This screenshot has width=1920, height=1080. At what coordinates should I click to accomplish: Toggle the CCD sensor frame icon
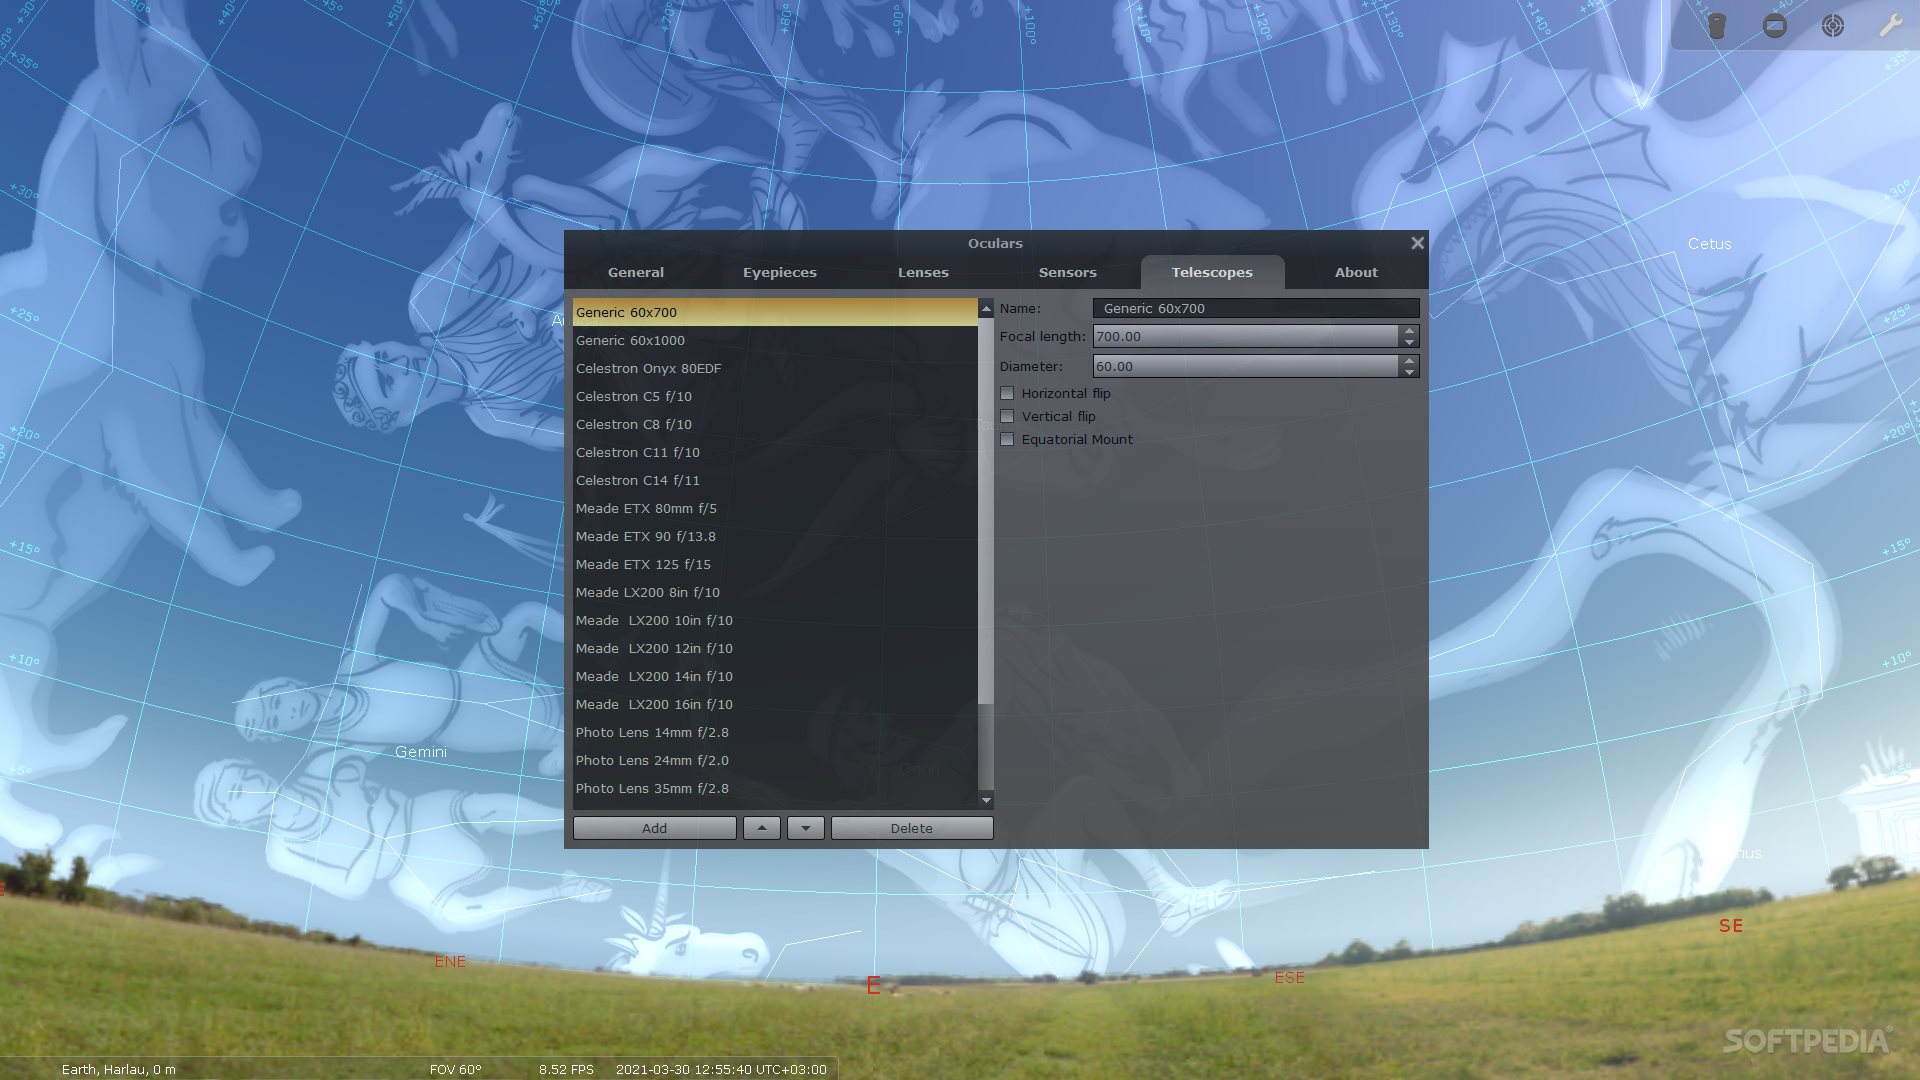(x=1775, y=26)
